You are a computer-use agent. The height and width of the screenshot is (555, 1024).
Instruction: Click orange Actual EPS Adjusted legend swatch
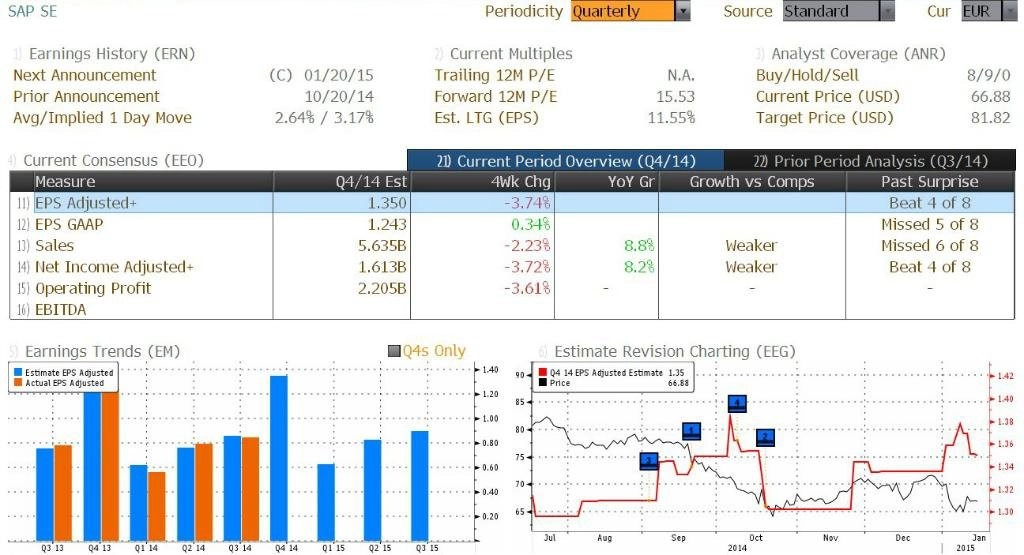click(18, 383)
